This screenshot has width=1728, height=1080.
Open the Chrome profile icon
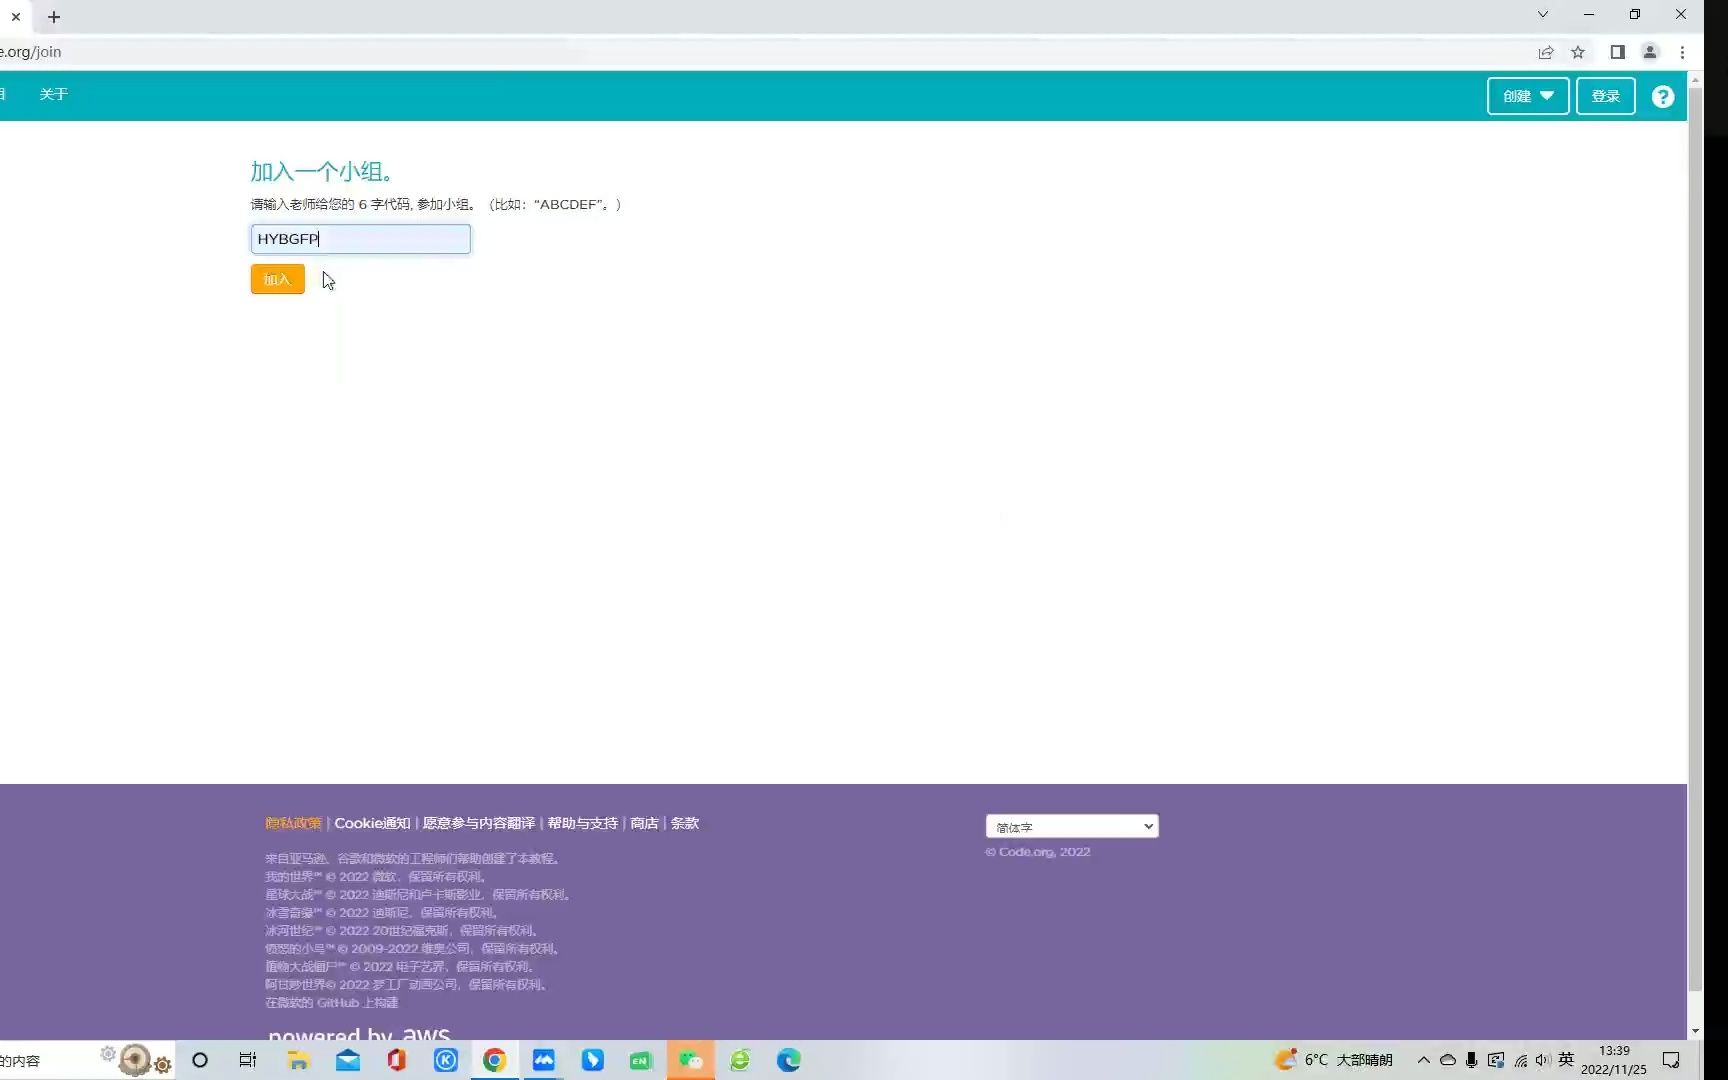click(1650, 52)
